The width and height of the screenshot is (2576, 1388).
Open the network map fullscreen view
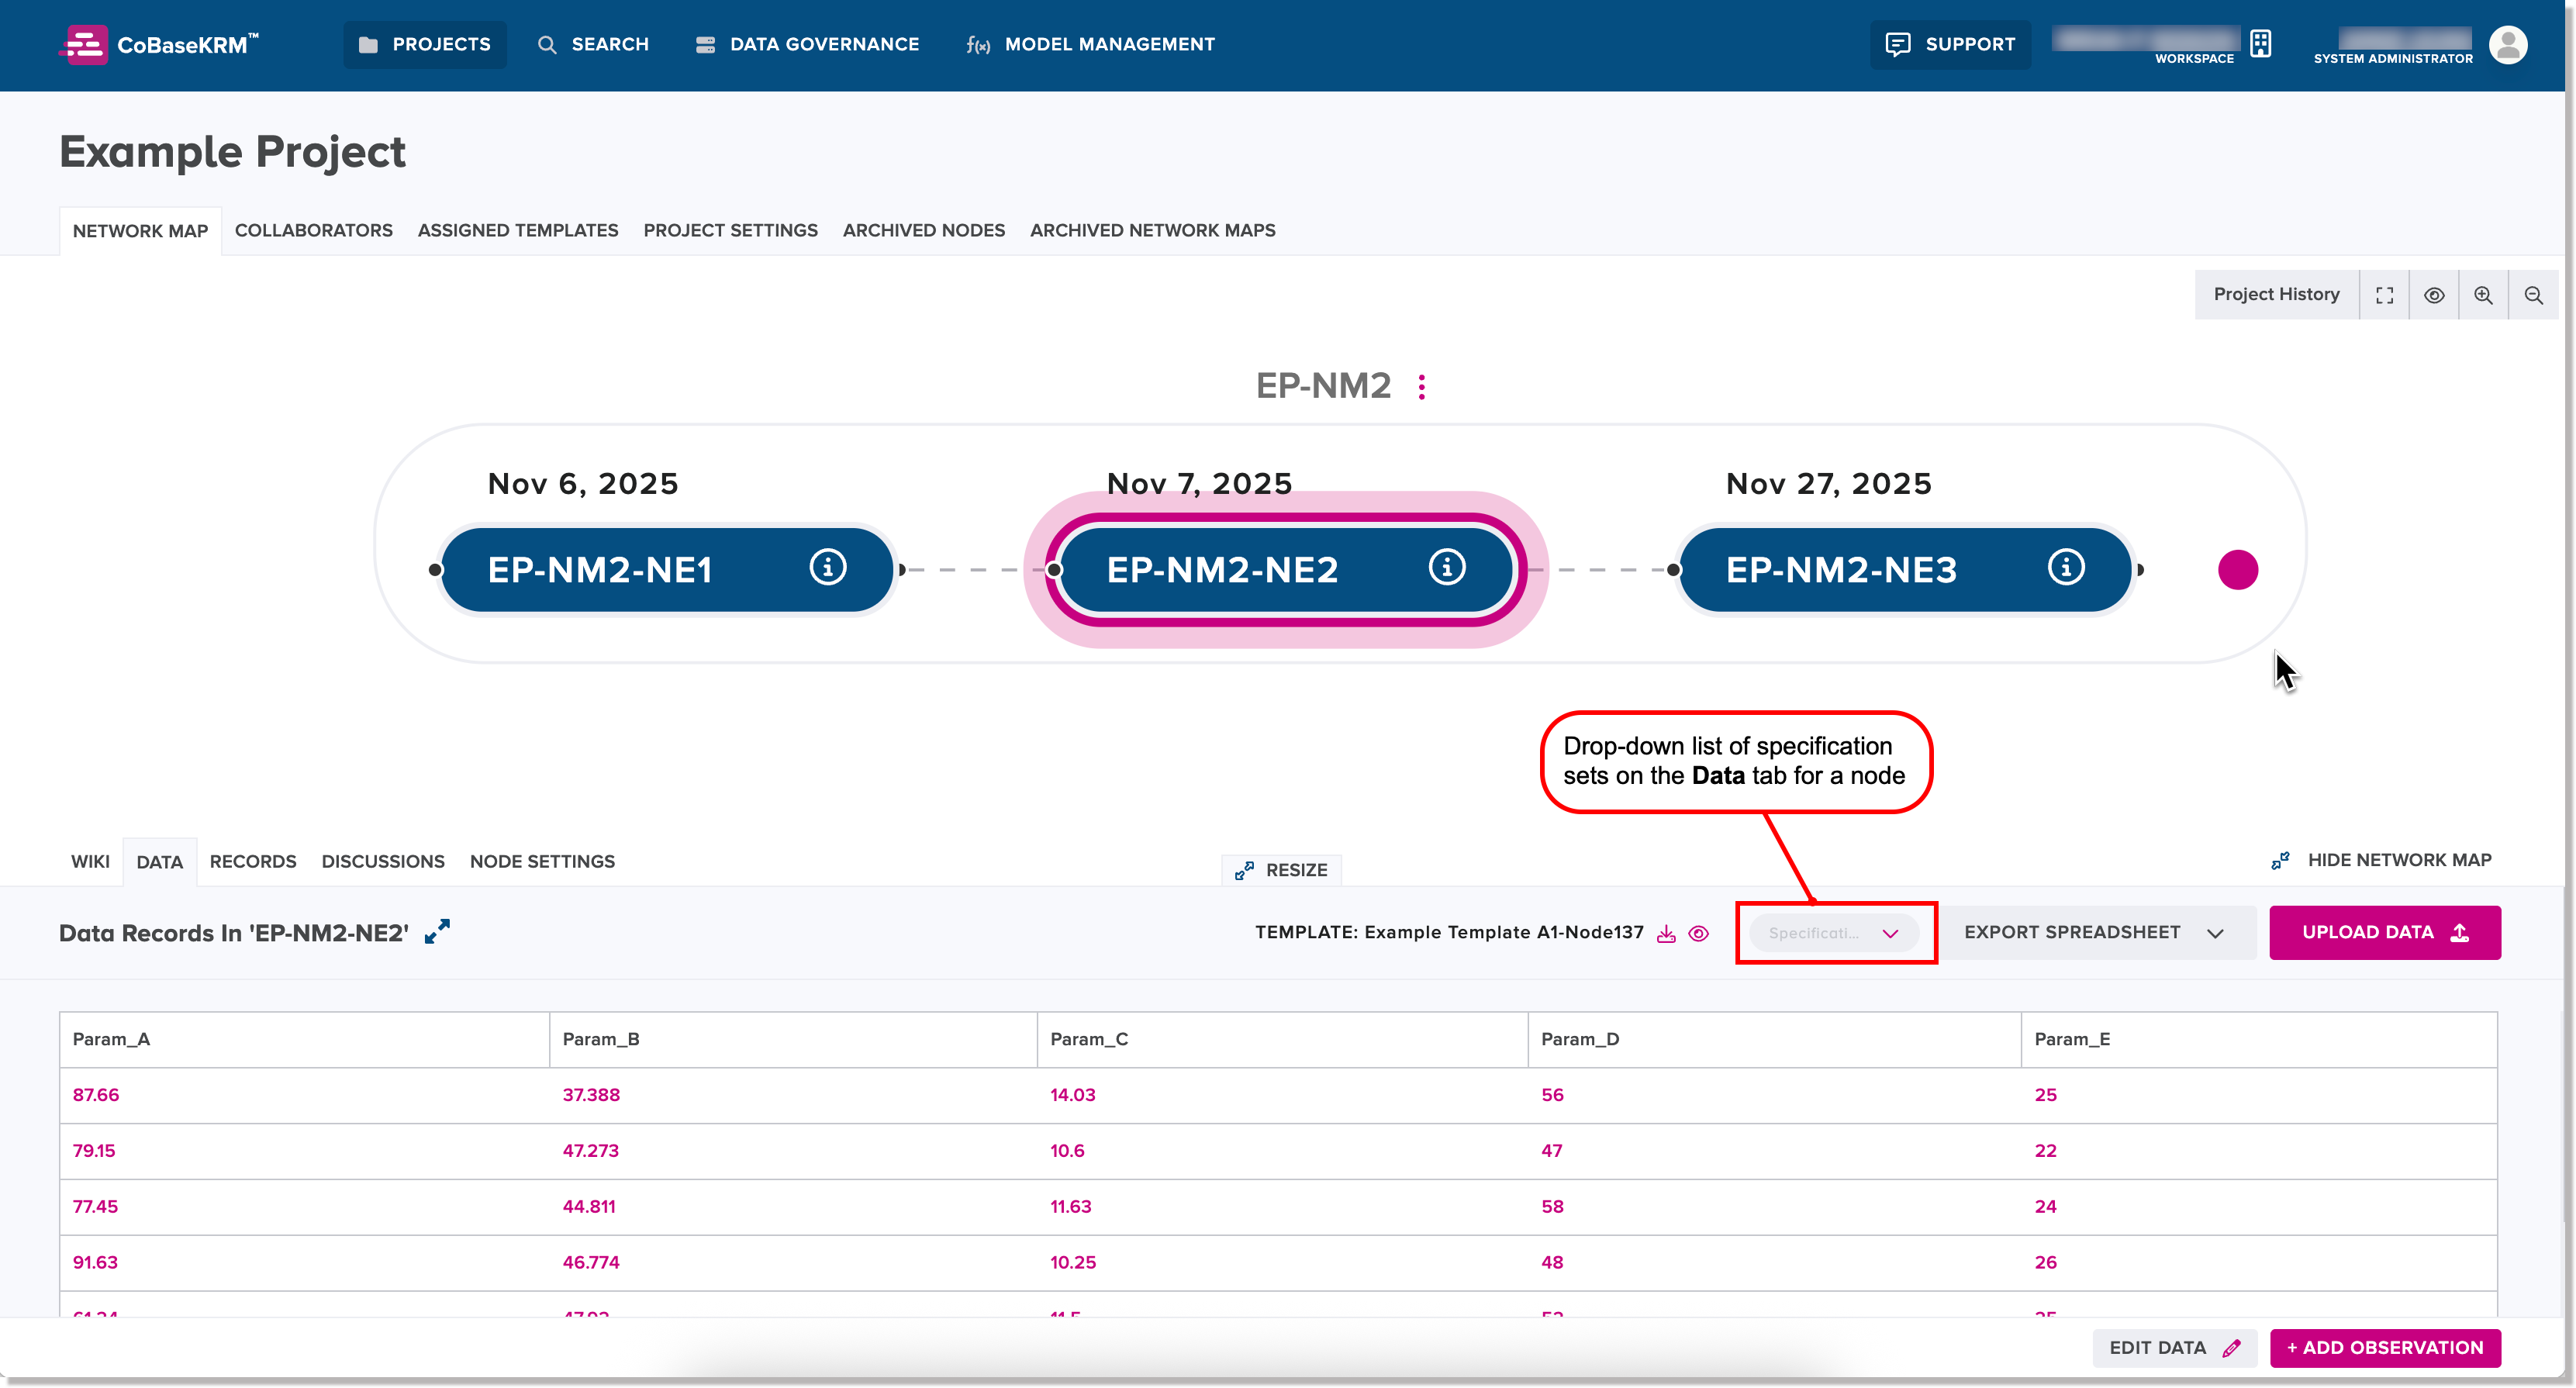[x=2385, y=294]
